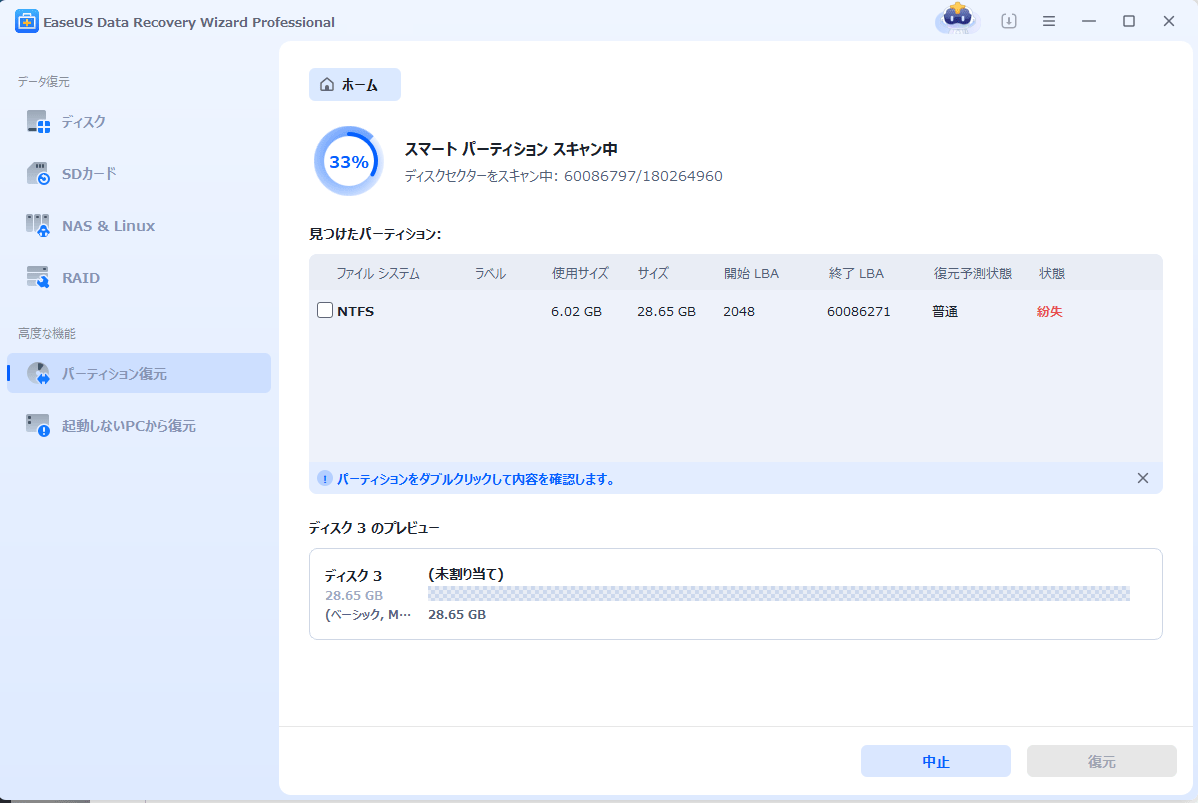Dismiss the double-click hint banner

1143,478
